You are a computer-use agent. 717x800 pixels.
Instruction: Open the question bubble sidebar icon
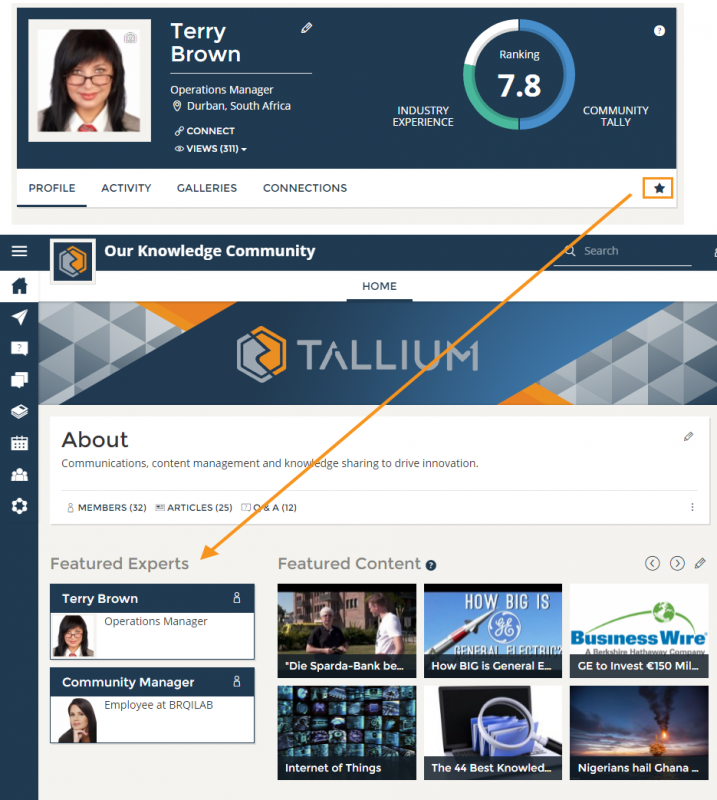click(19, 348)
